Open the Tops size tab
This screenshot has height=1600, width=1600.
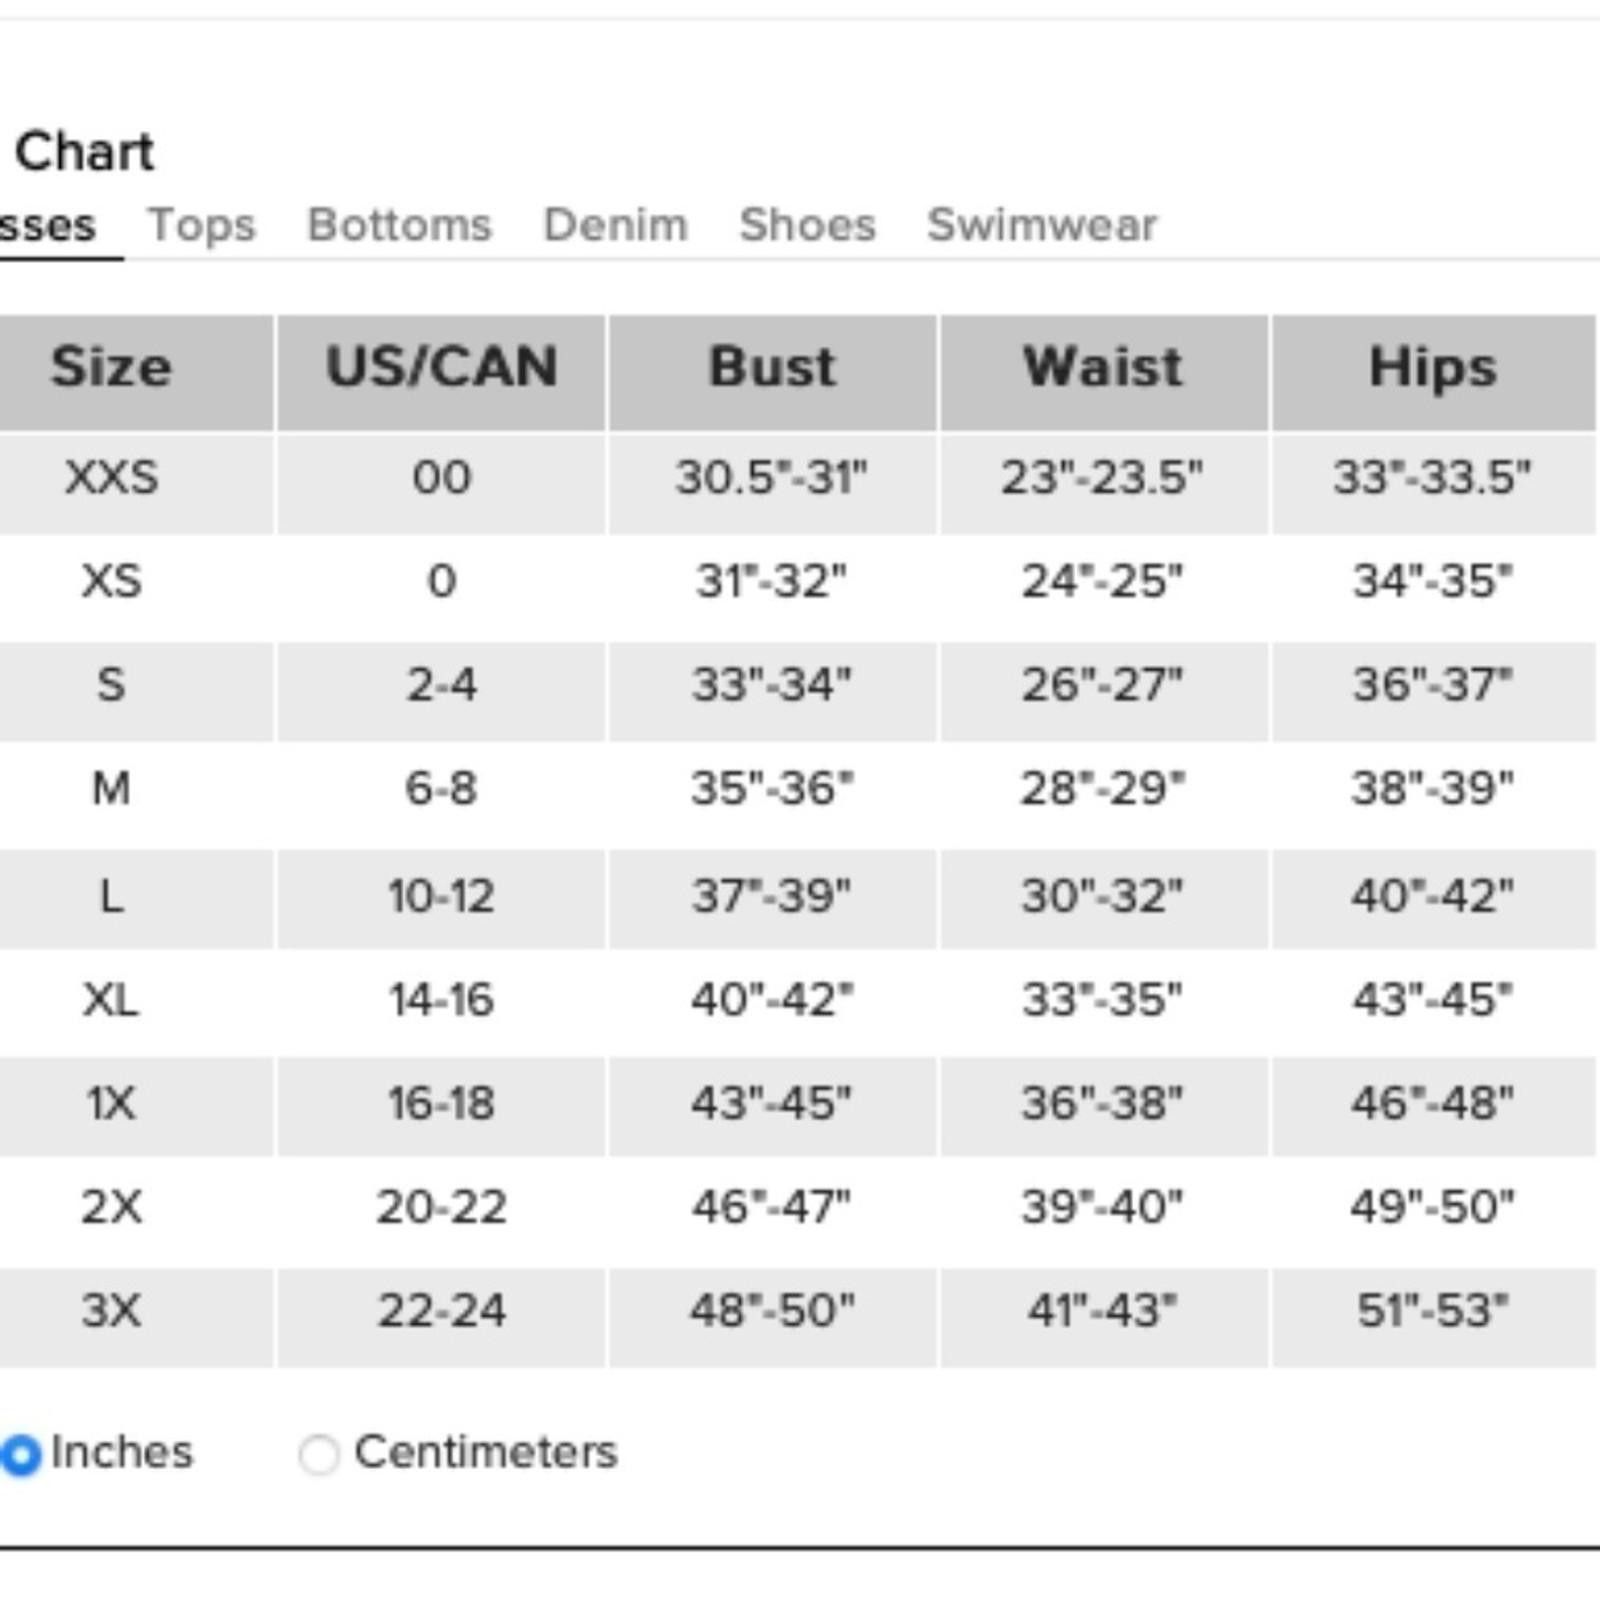pos(201,225)
